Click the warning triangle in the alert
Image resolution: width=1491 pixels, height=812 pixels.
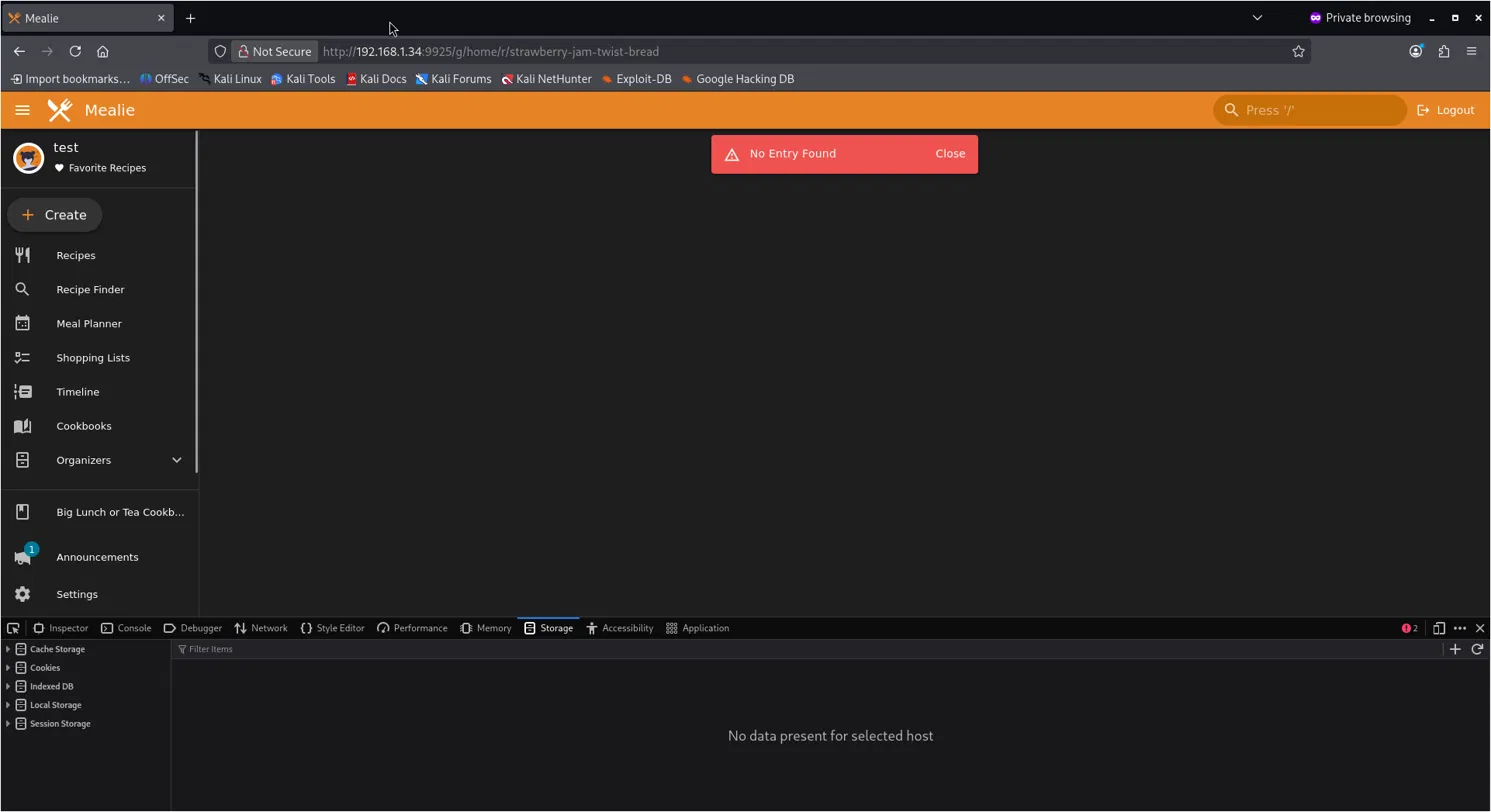pos(731,154)
